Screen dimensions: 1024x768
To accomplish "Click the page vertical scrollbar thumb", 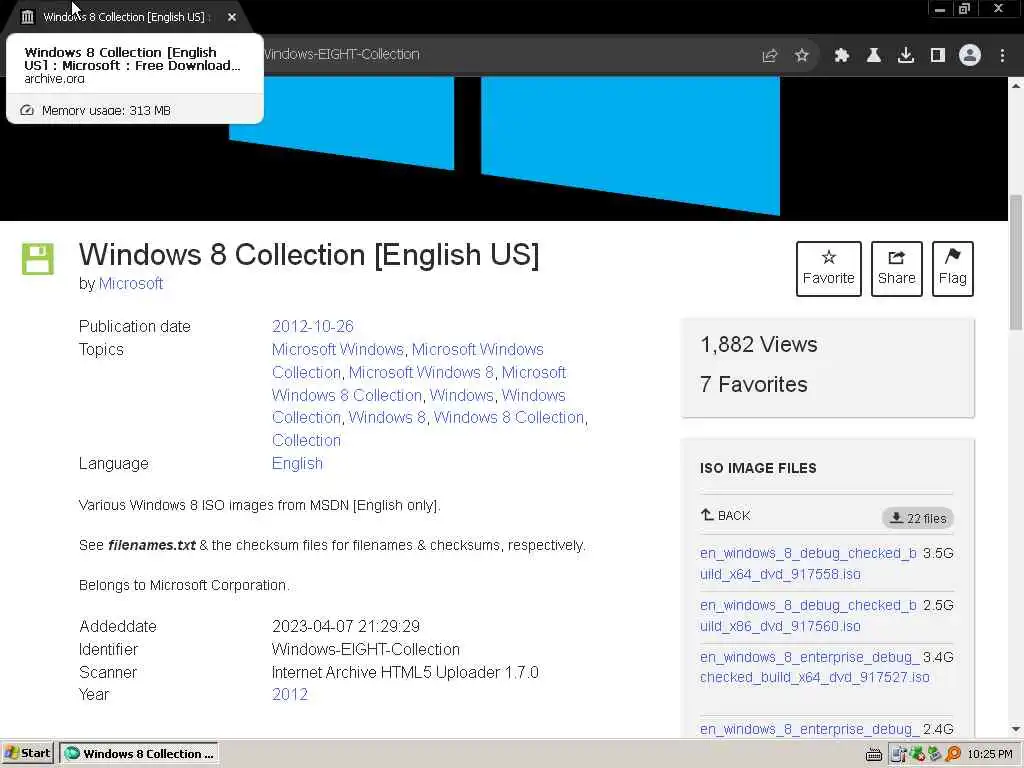I will (x=1016, y=261).
